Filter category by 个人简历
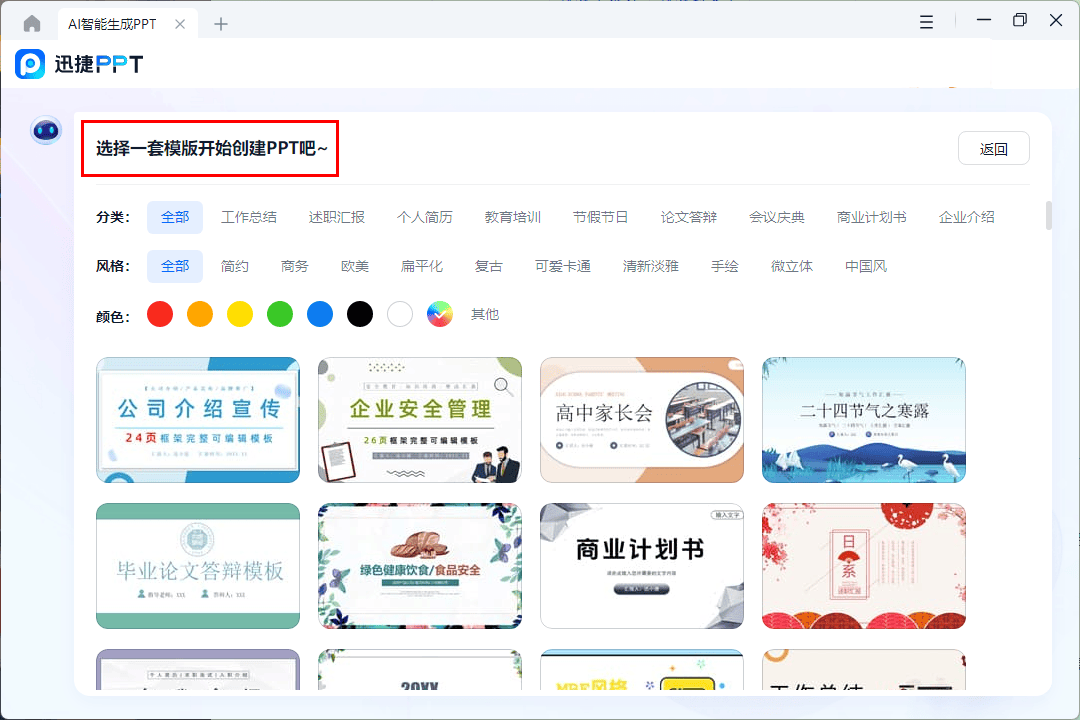The height and width of the screenshot is (720, 1080). point(424,218)
